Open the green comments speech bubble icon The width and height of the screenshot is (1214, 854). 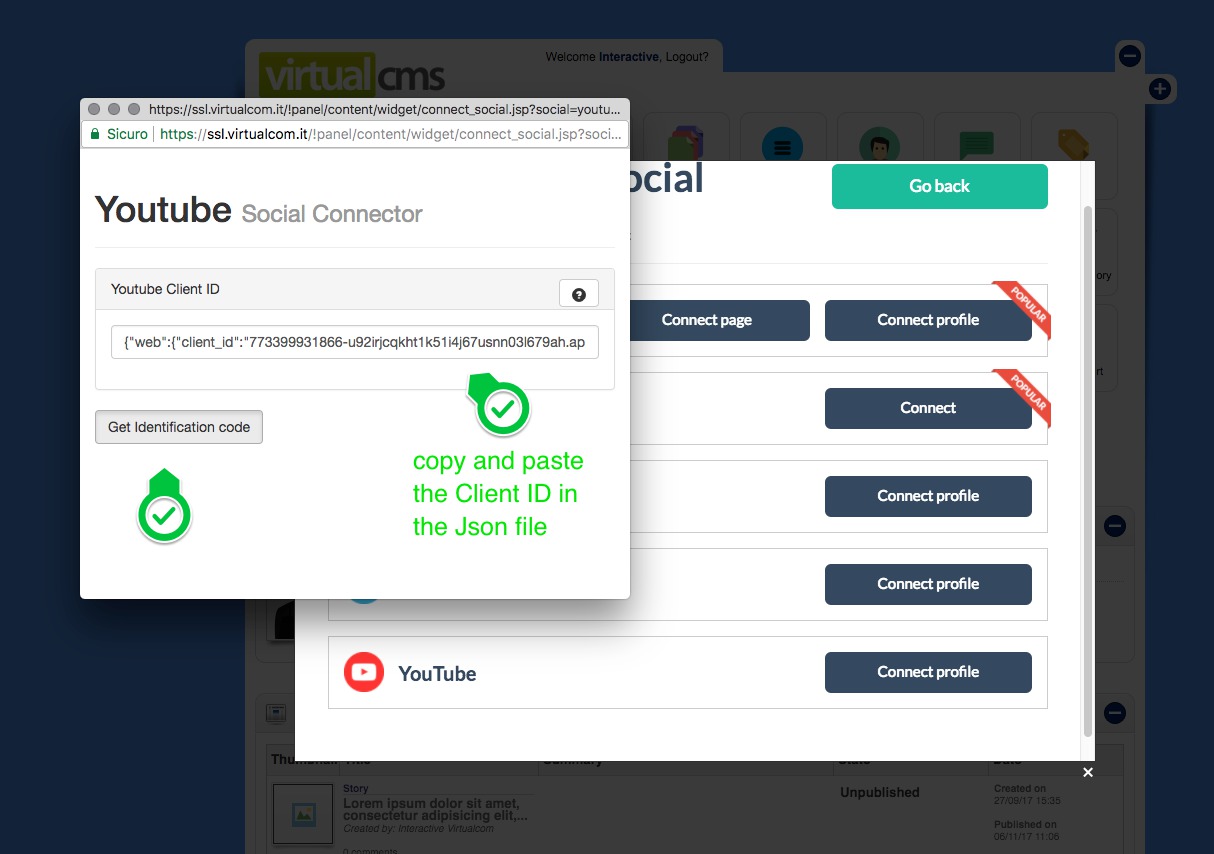click(976, 146)
